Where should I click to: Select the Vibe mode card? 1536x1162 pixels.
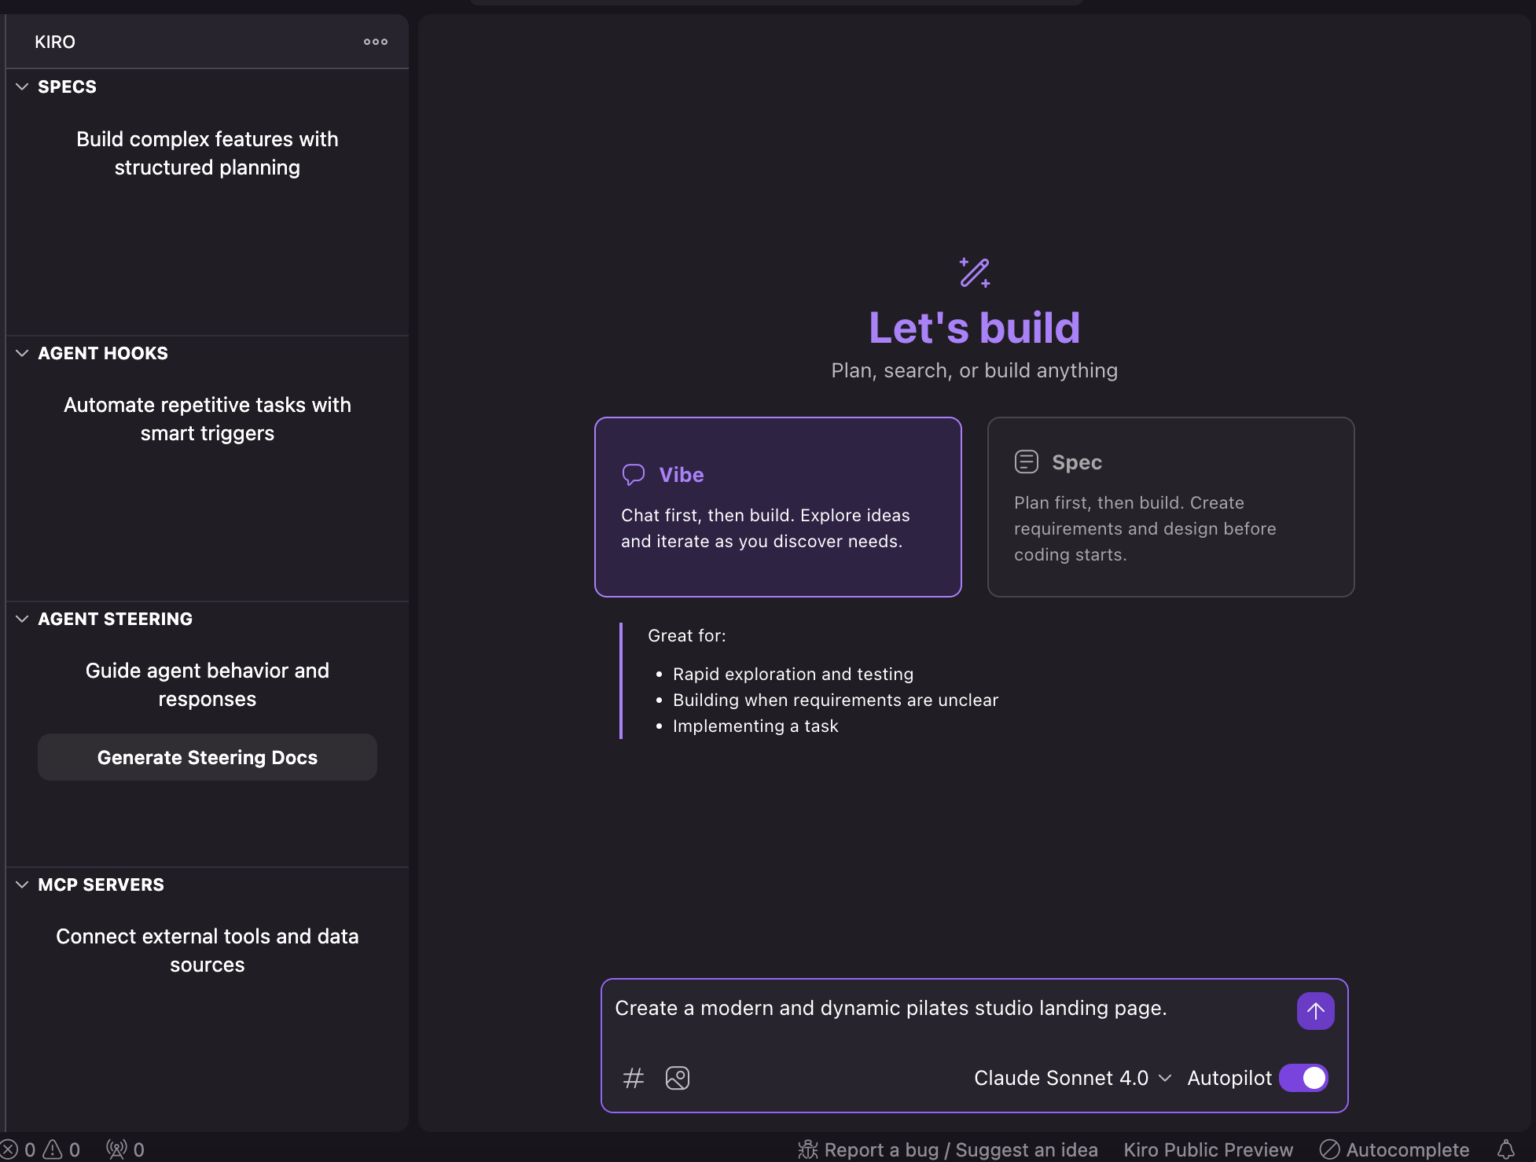(777, 507)
